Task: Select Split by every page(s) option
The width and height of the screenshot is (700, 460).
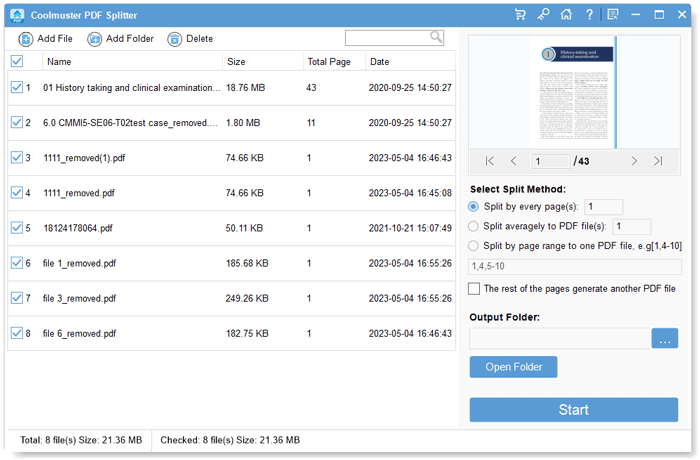Action: 473,207
